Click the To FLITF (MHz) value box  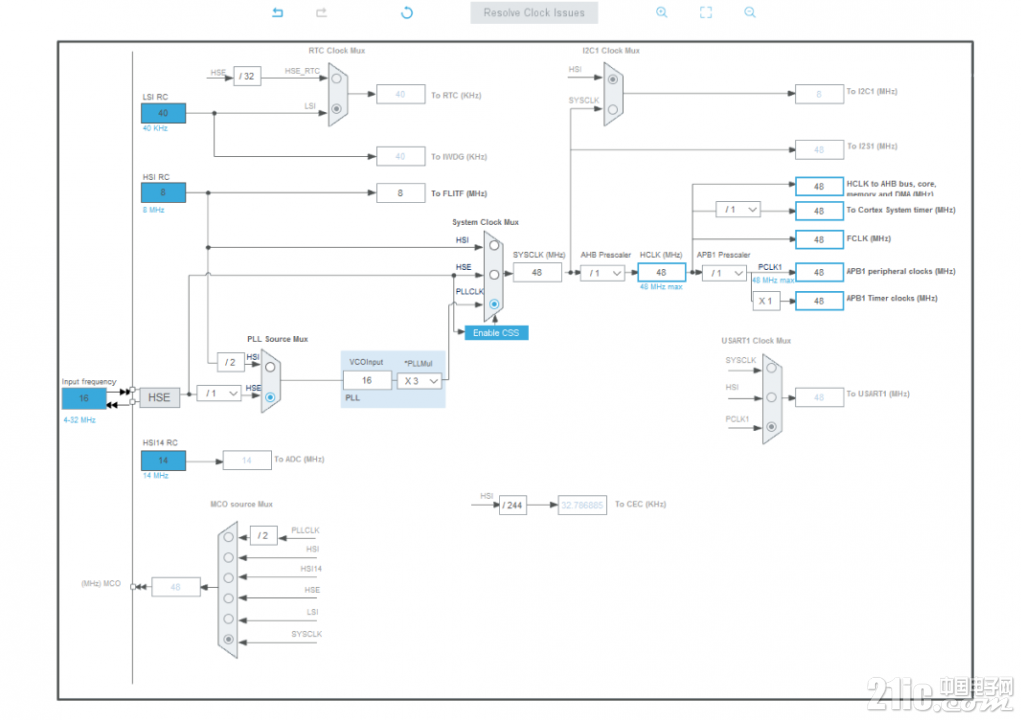pos(400,193)
